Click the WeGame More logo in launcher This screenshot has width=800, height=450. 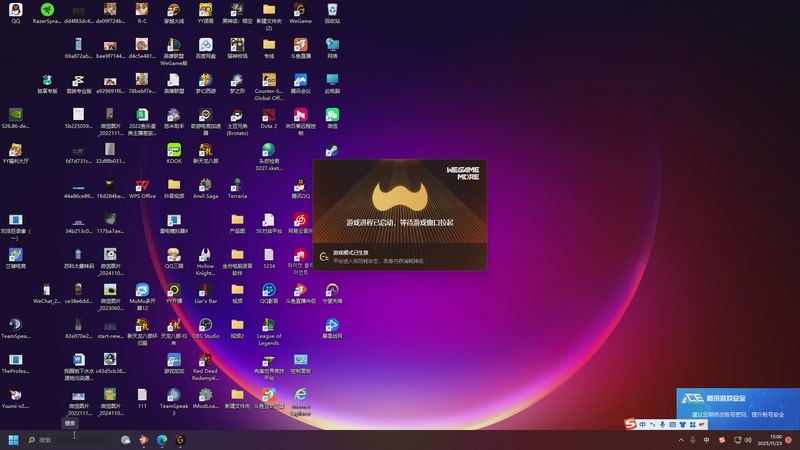[x=463, y=173]
